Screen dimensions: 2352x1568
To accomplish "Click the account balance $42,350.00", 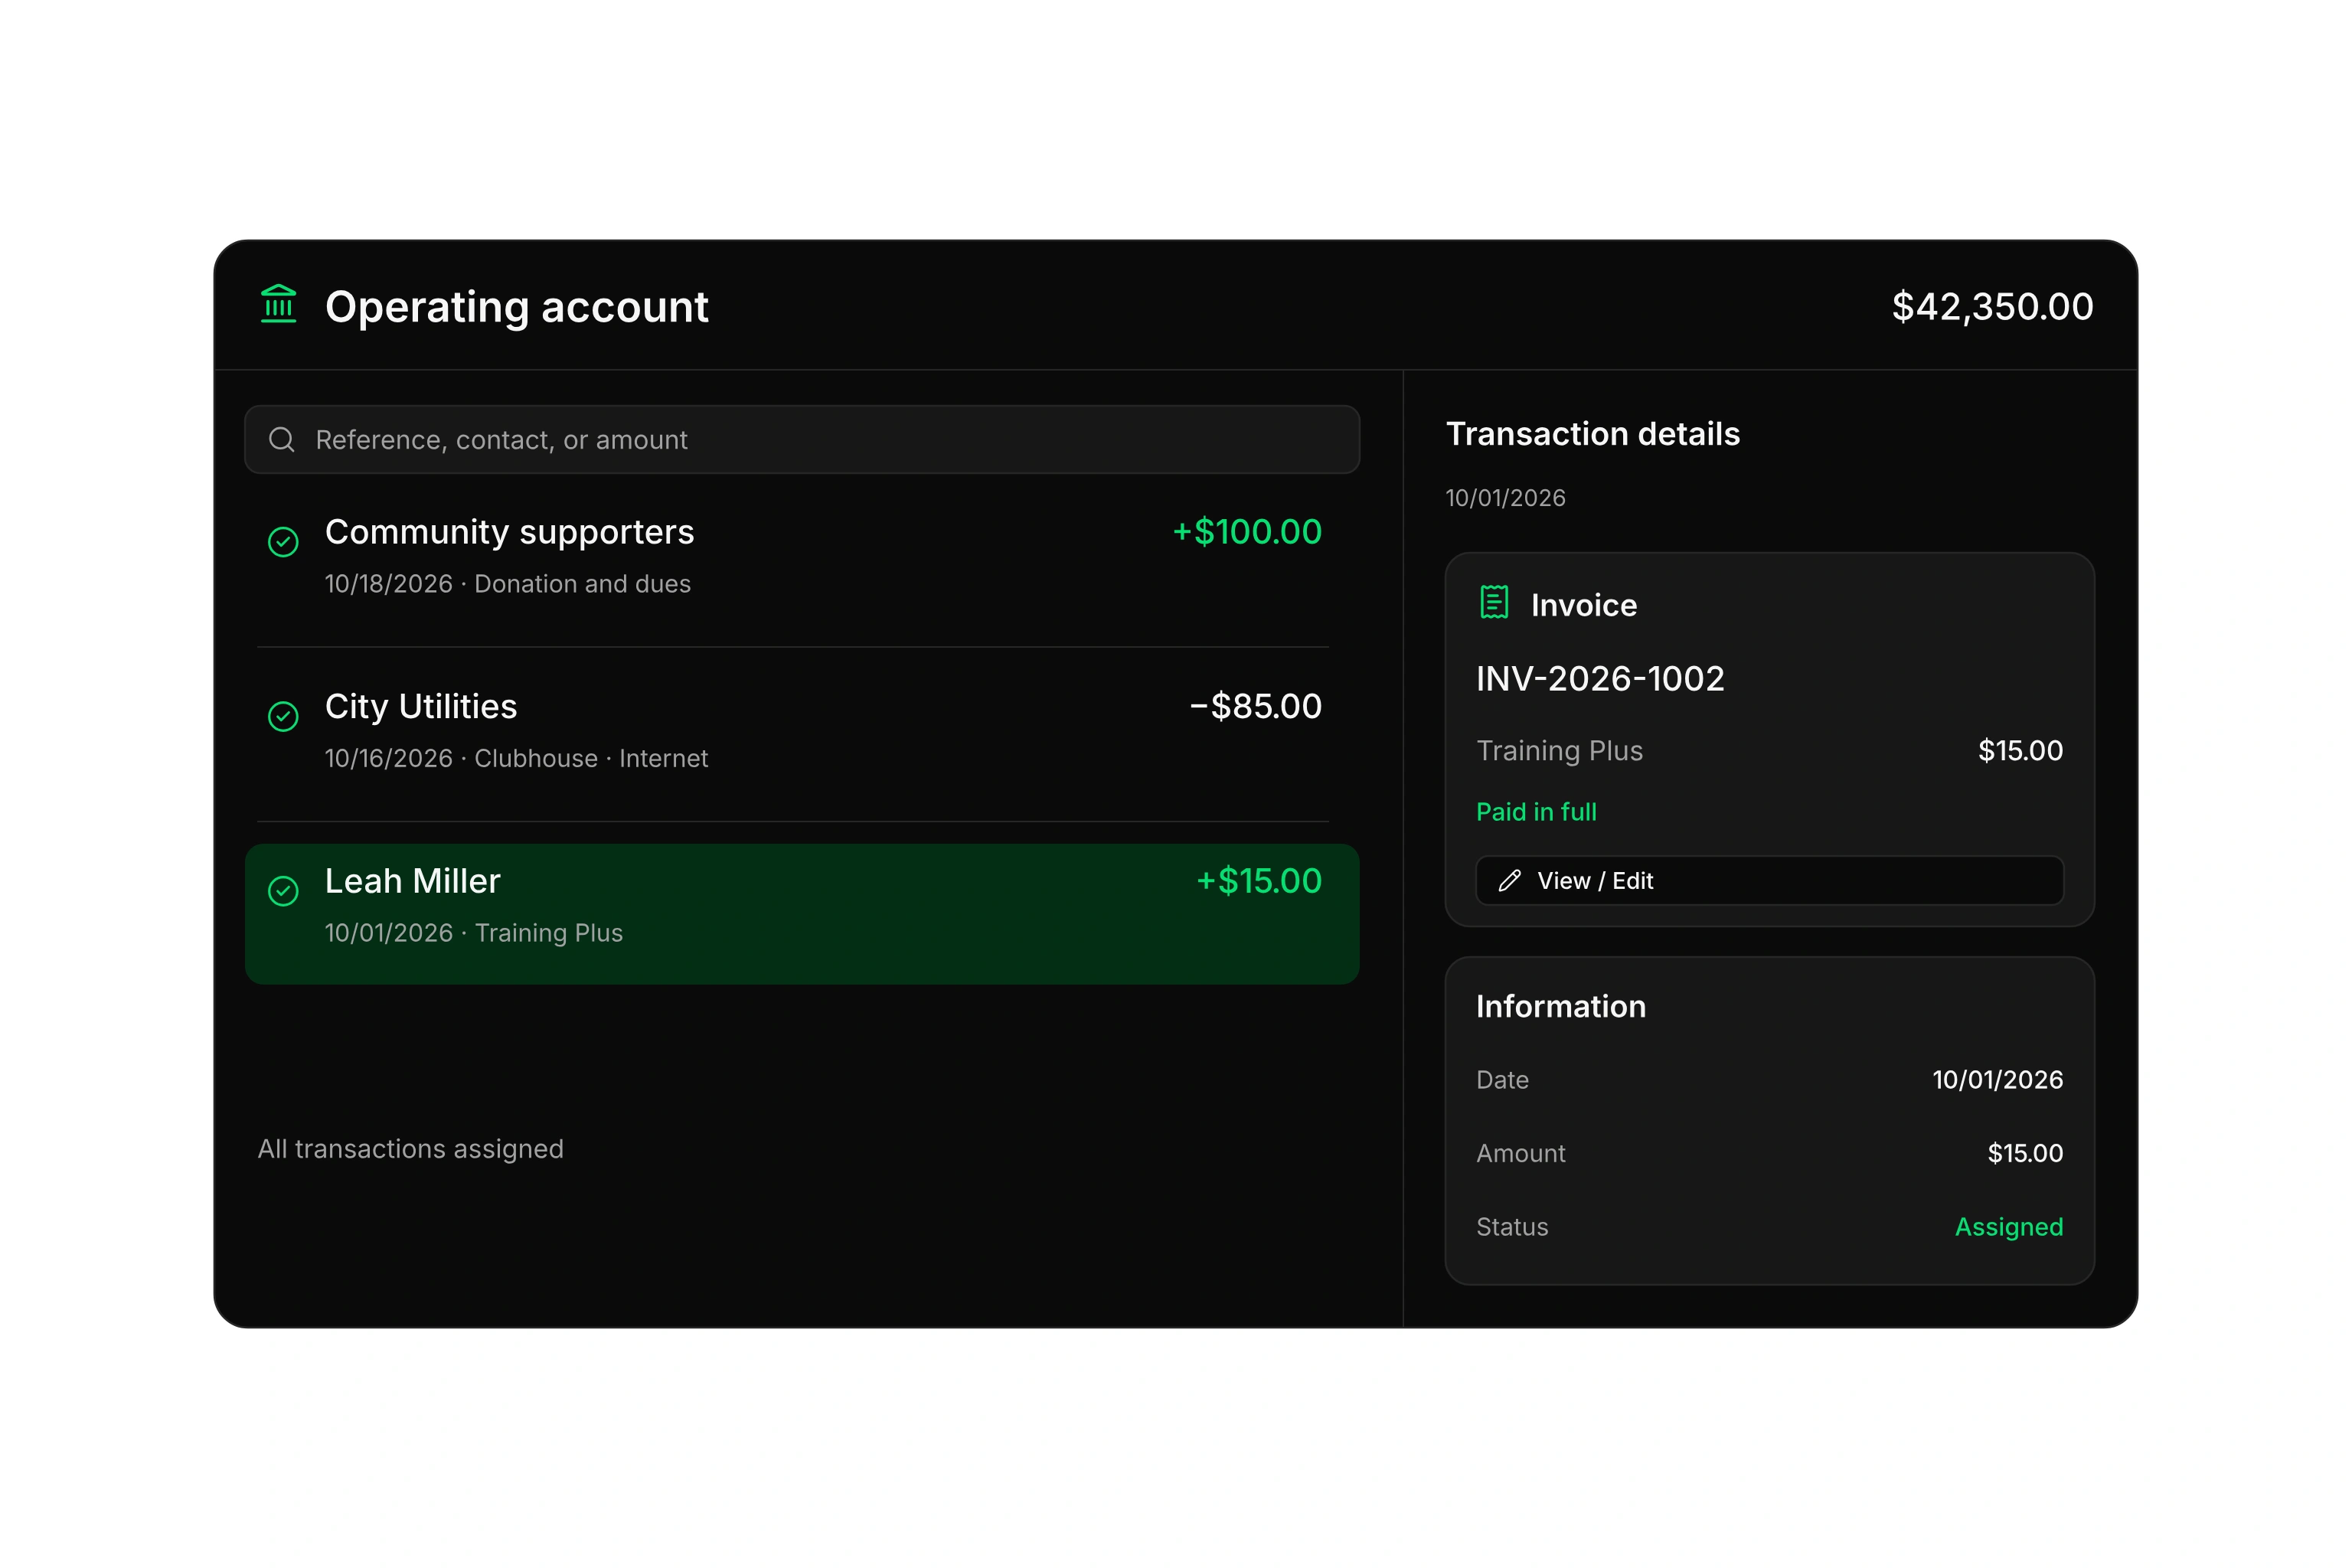I will 1992,307.
